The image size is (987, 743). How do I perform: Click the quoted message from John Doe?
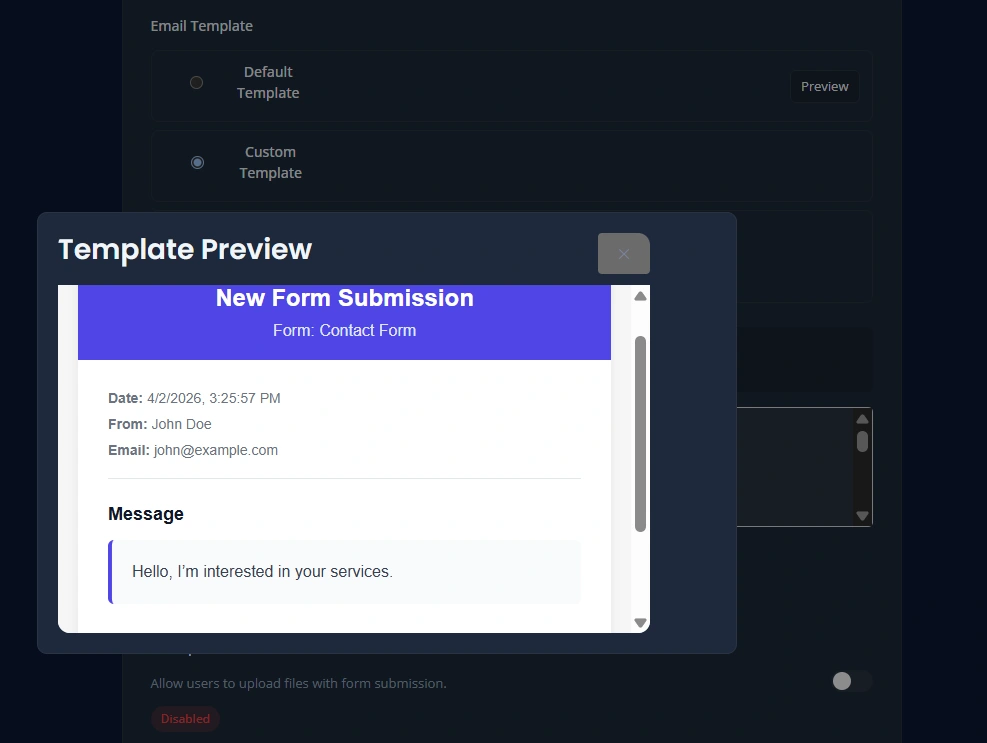tap(260, 571)
